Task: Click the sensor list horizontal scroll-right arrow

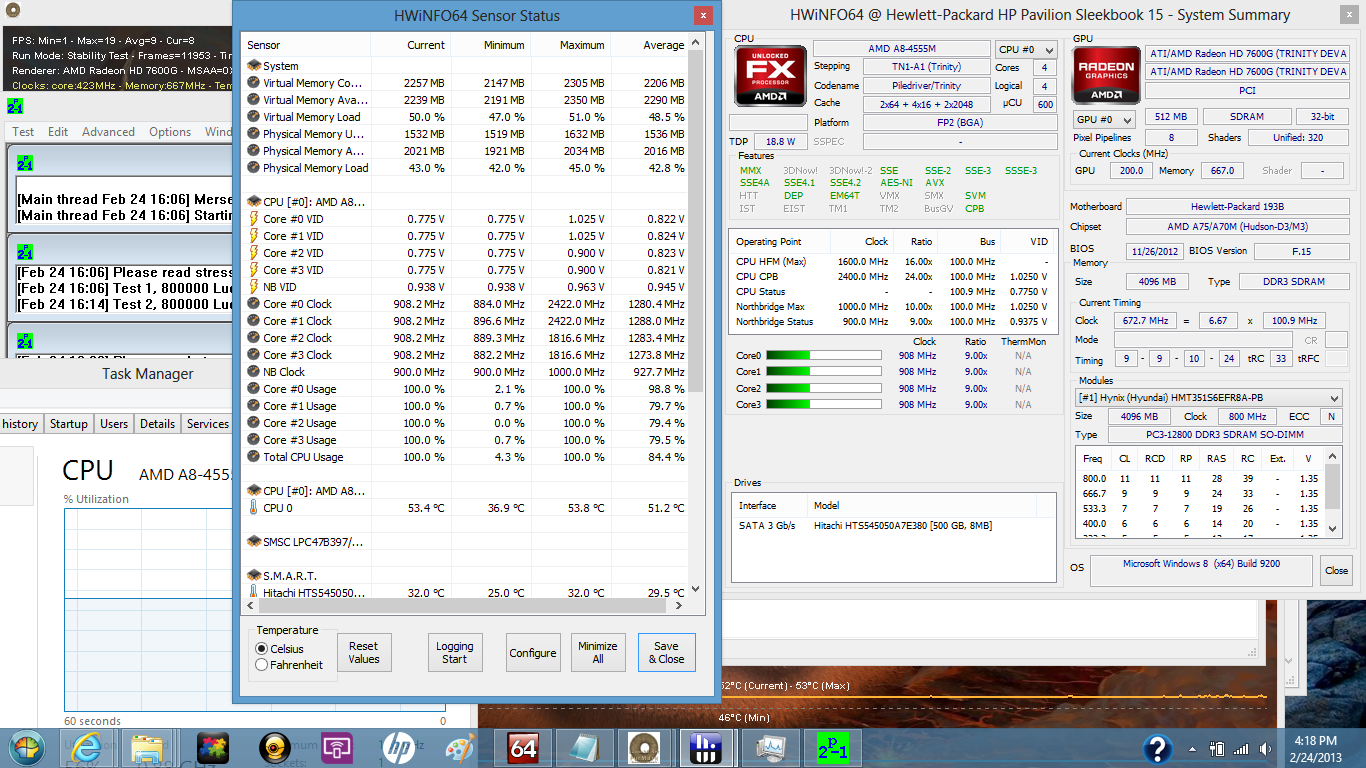Action: 679,606
